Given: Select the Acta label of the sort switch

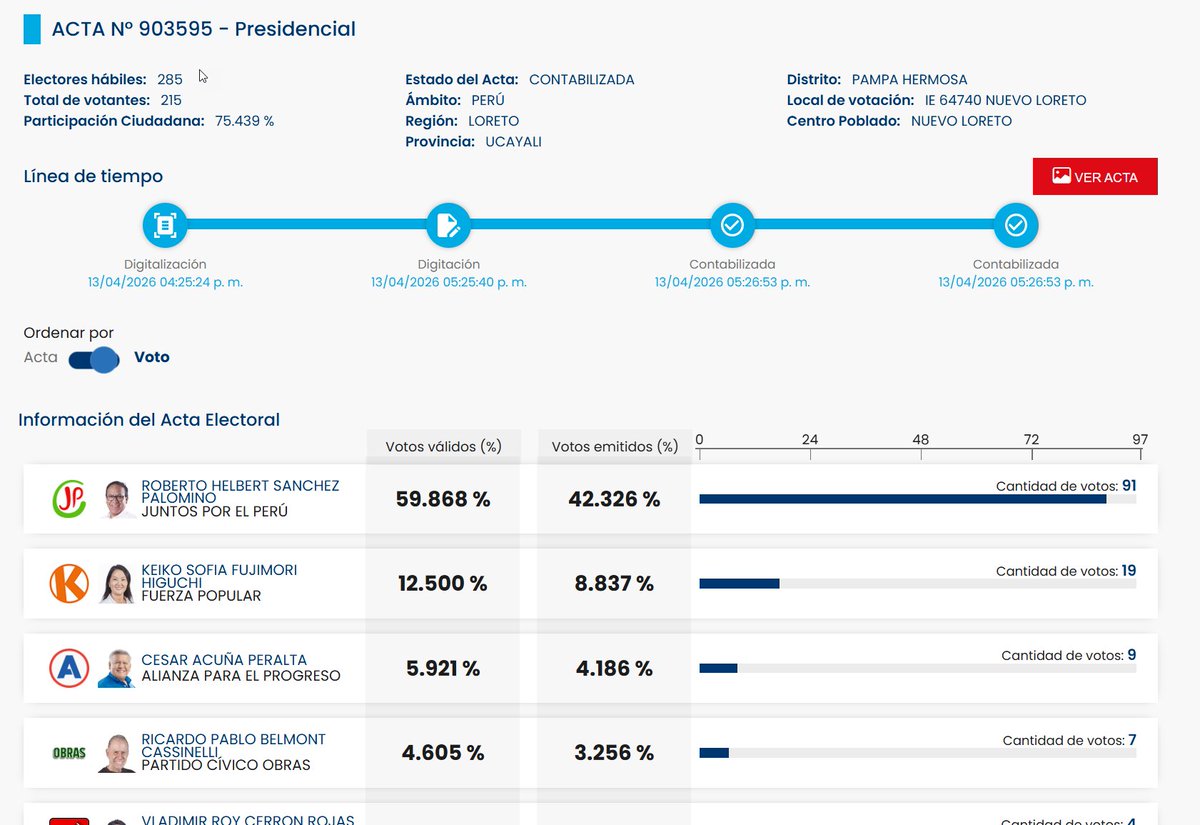Looking at the screenshot, I should click(41, 357).
